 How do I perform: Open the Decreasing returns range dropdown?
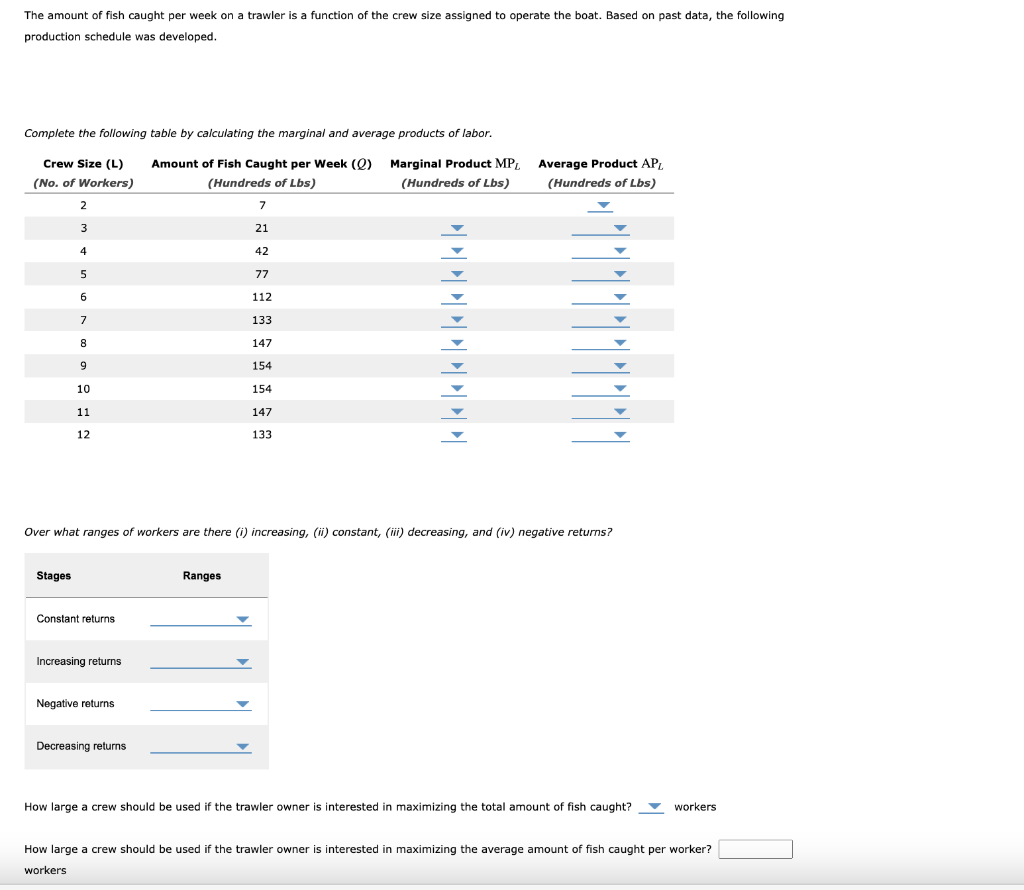(200, 746)
